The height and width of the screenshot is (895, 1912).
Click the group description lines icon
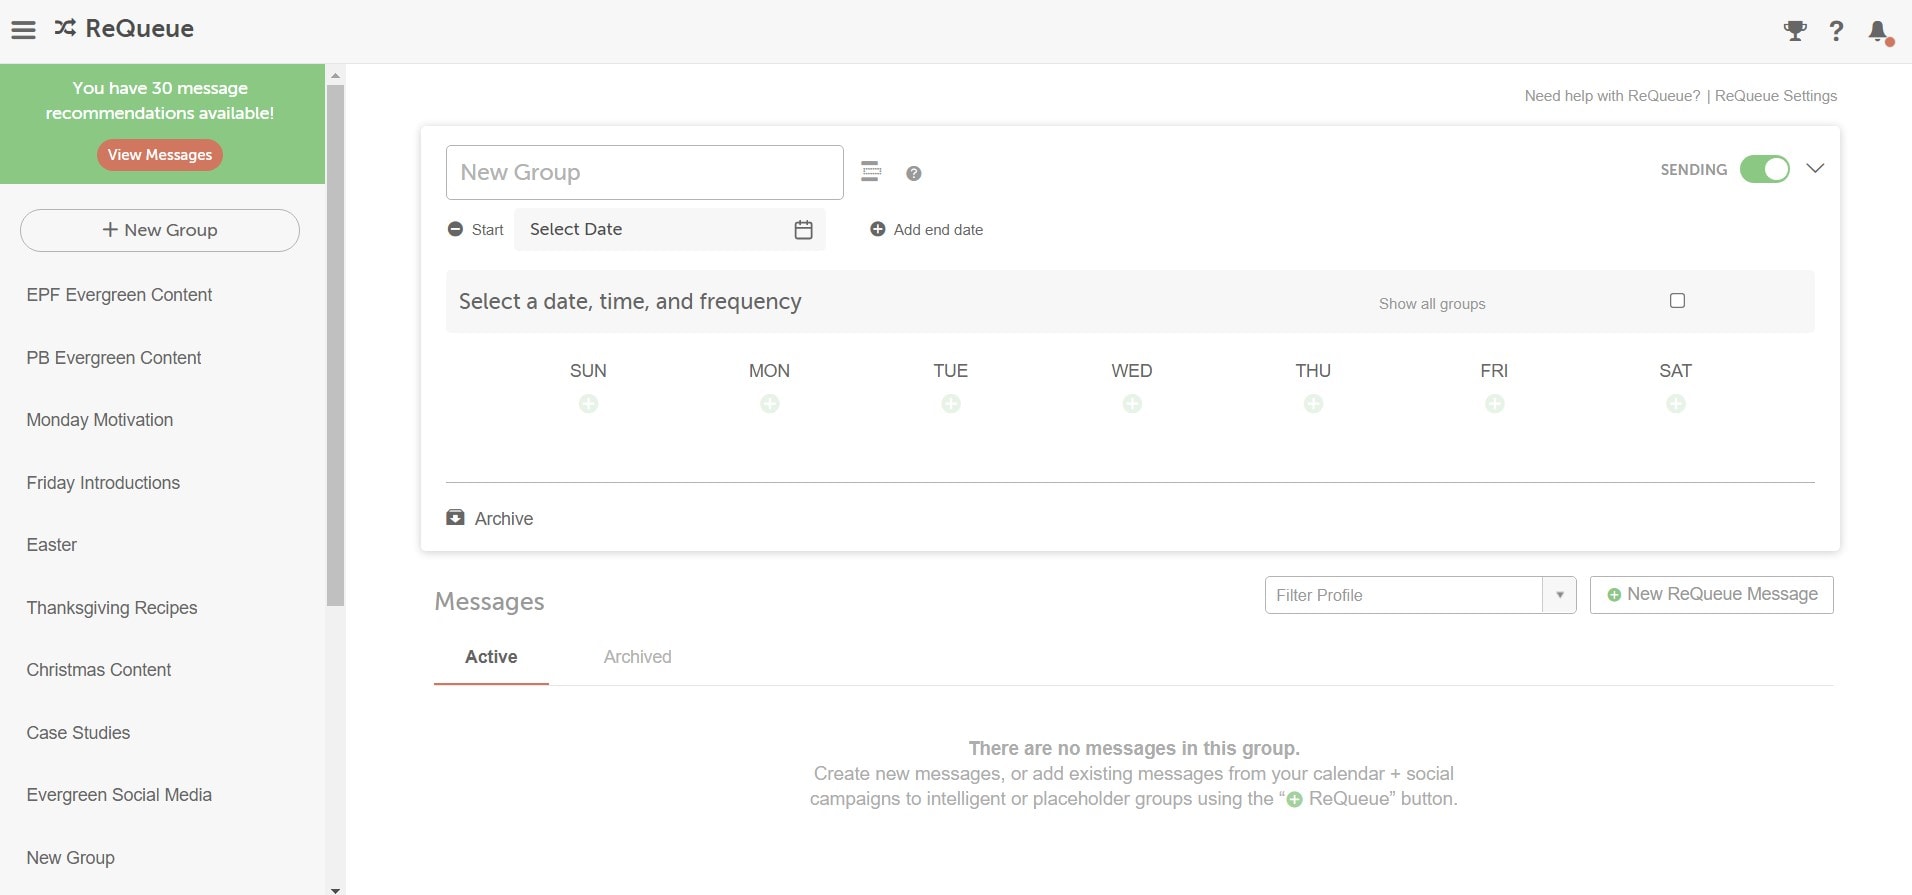pyautogui.click(x=871, y=172)
